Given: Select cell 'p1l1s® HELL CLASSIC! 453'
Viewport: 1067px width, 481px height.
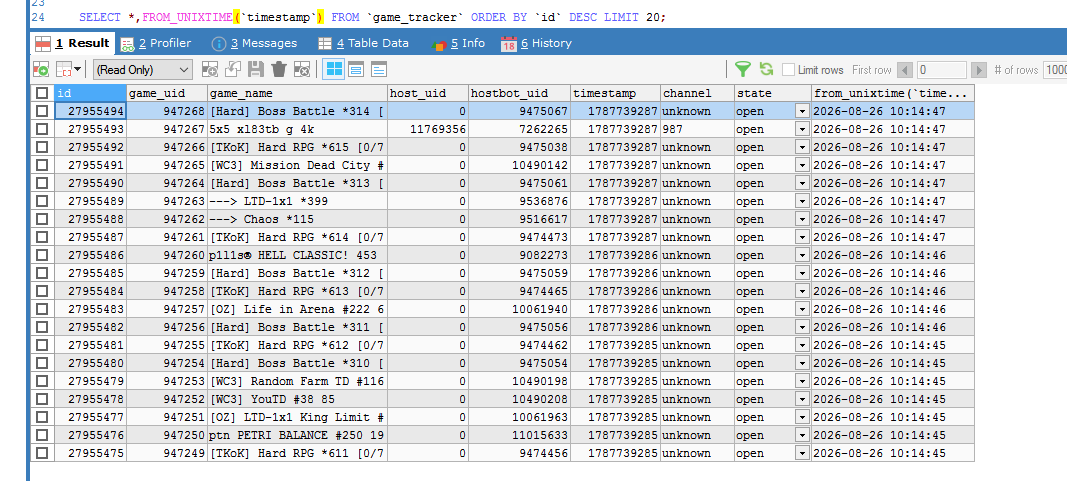Looking at the screenshot, I should pyautogui.click(x=297, y=255).
